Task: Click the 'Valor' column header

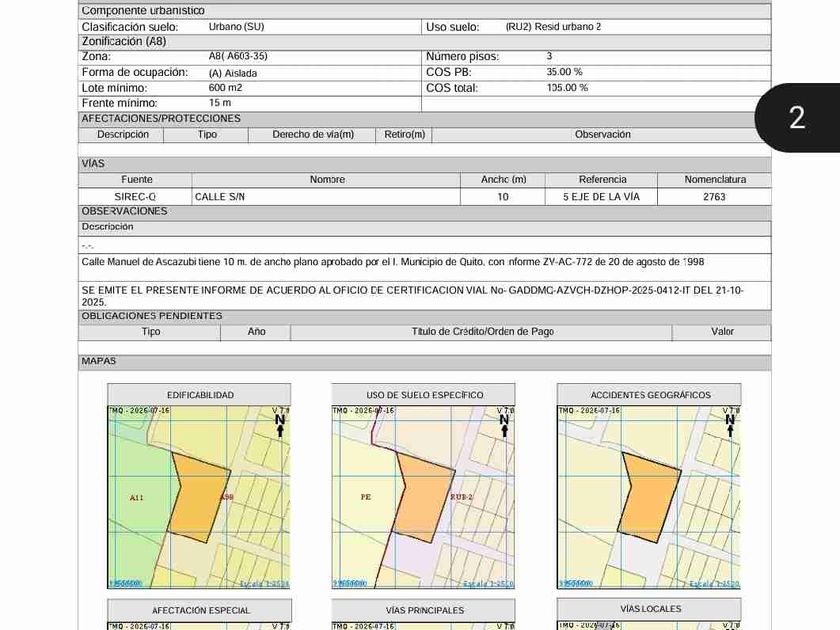Action: pyautogui.click(x=722, y=332)
